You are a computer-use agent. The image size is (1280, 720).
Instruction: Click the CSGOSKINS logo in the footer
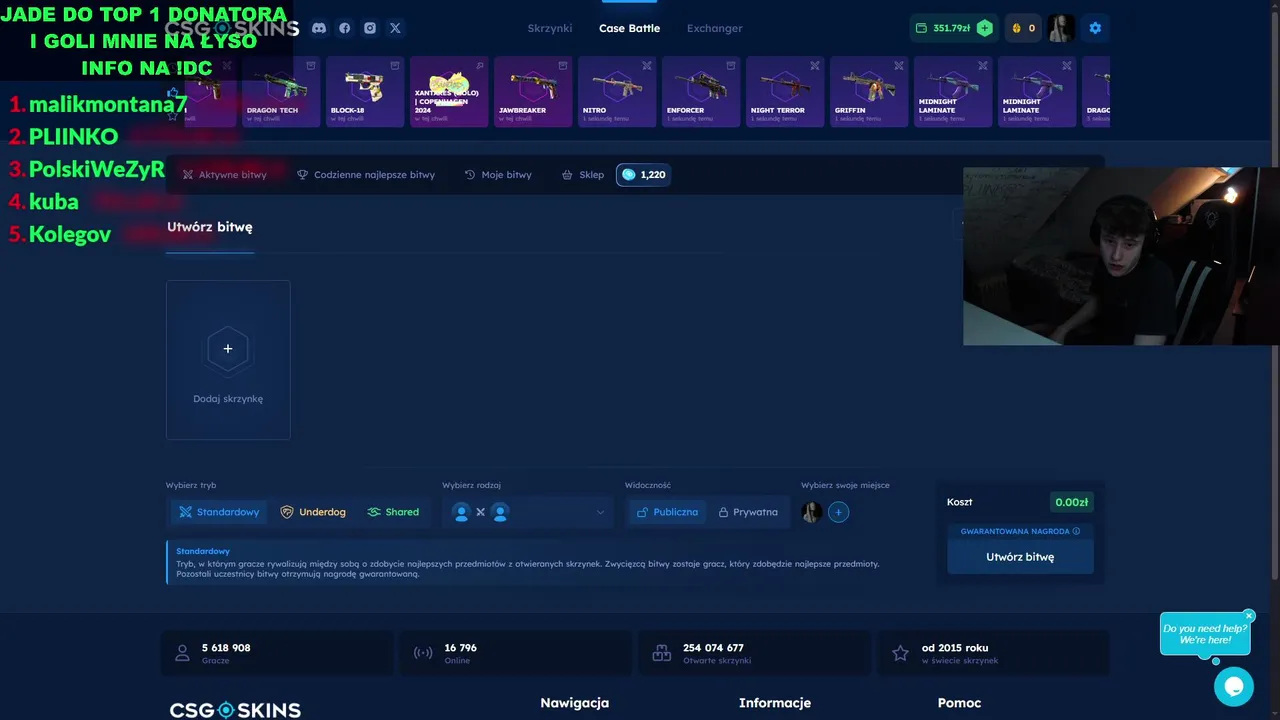point(235,710)
